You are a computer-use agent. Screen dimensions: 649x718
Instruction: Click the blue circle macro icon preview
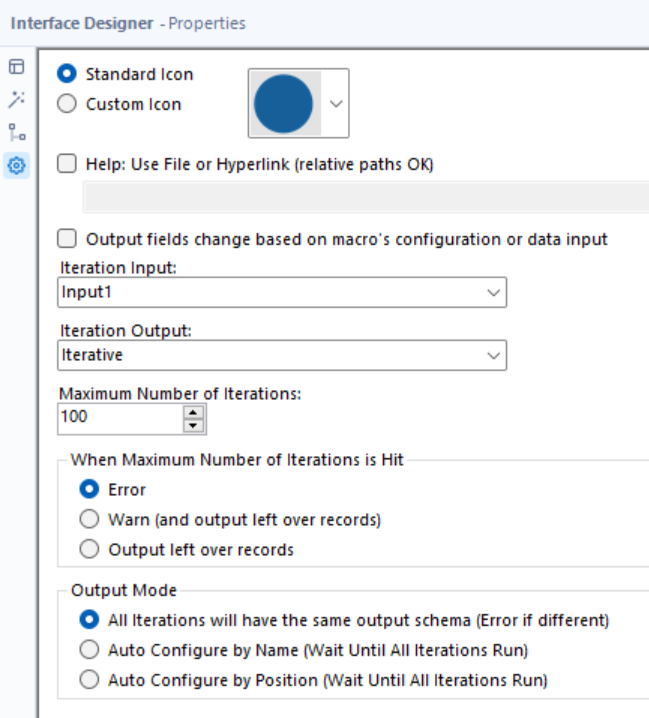click(x=284, y=103)
